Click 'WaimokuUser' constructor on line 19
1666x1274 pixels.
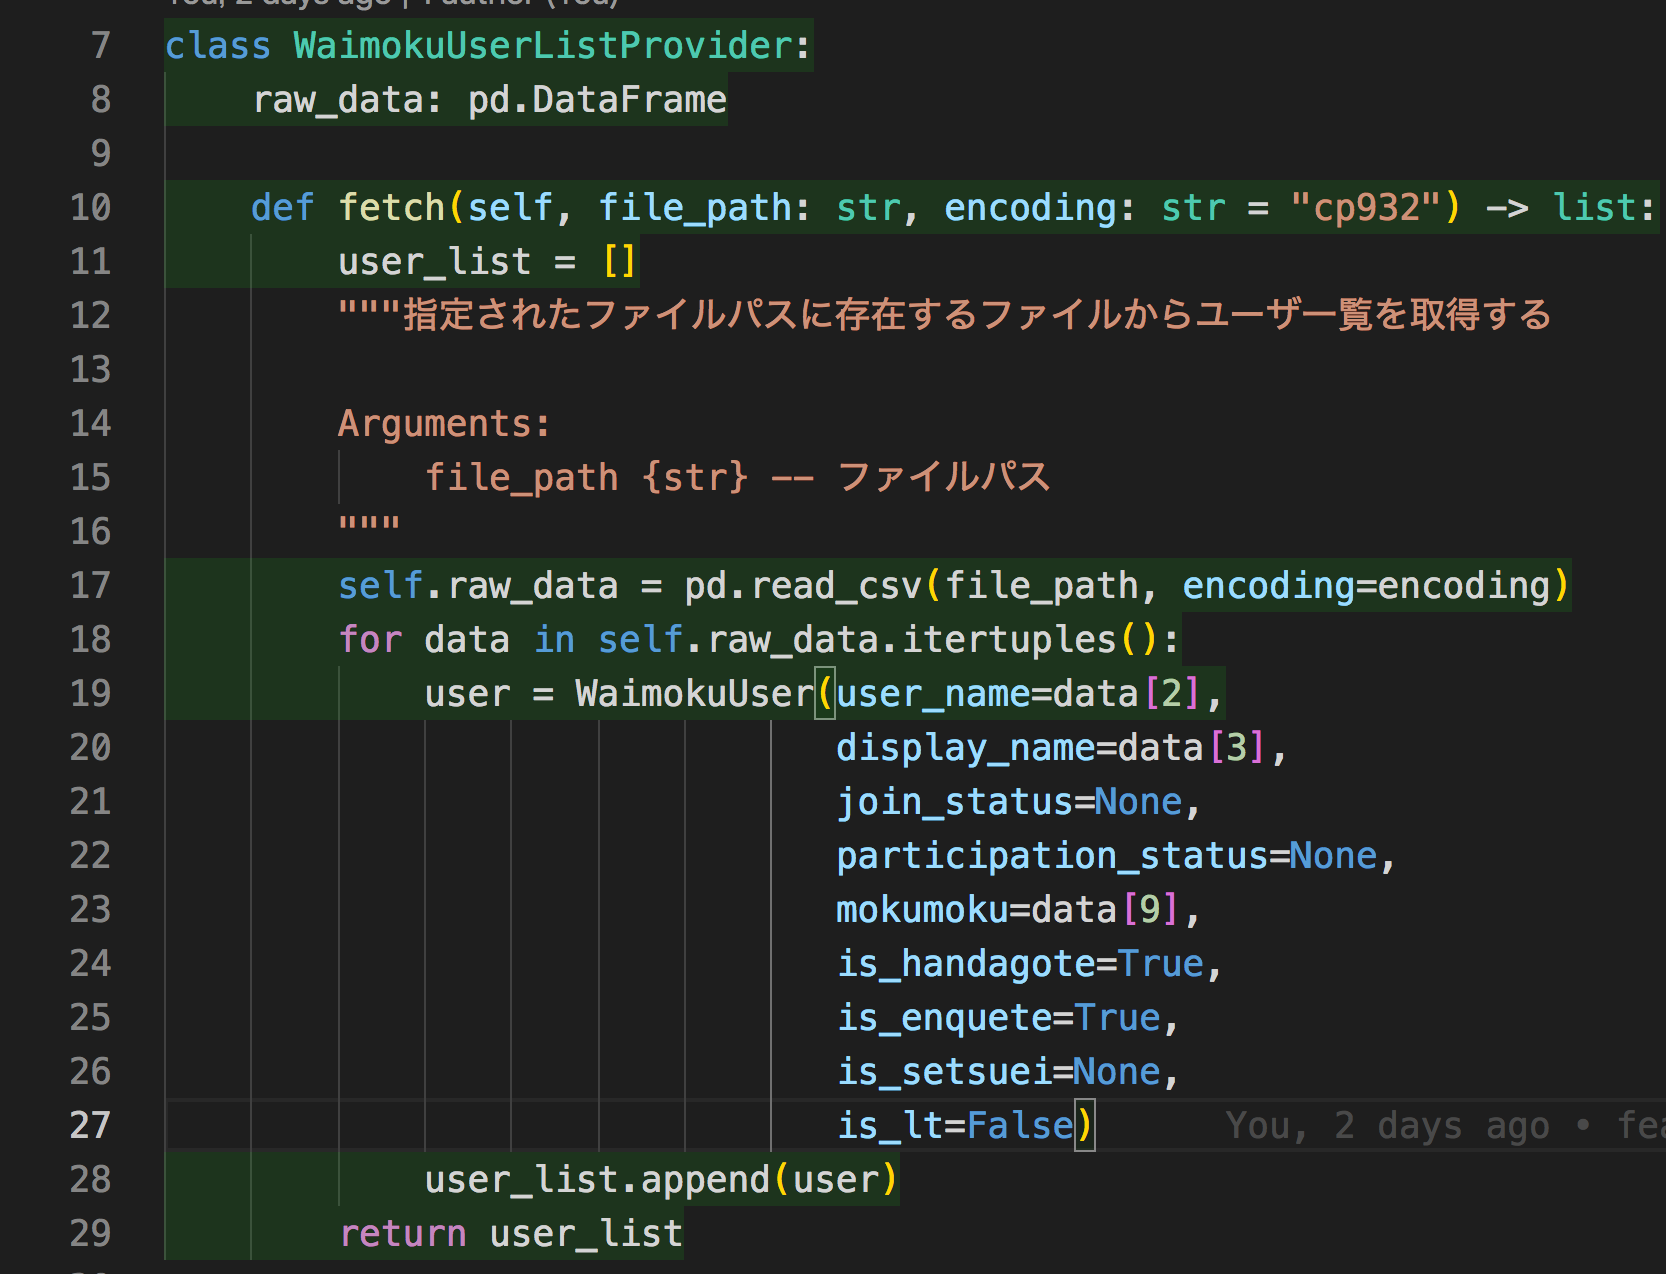(694, 694)
